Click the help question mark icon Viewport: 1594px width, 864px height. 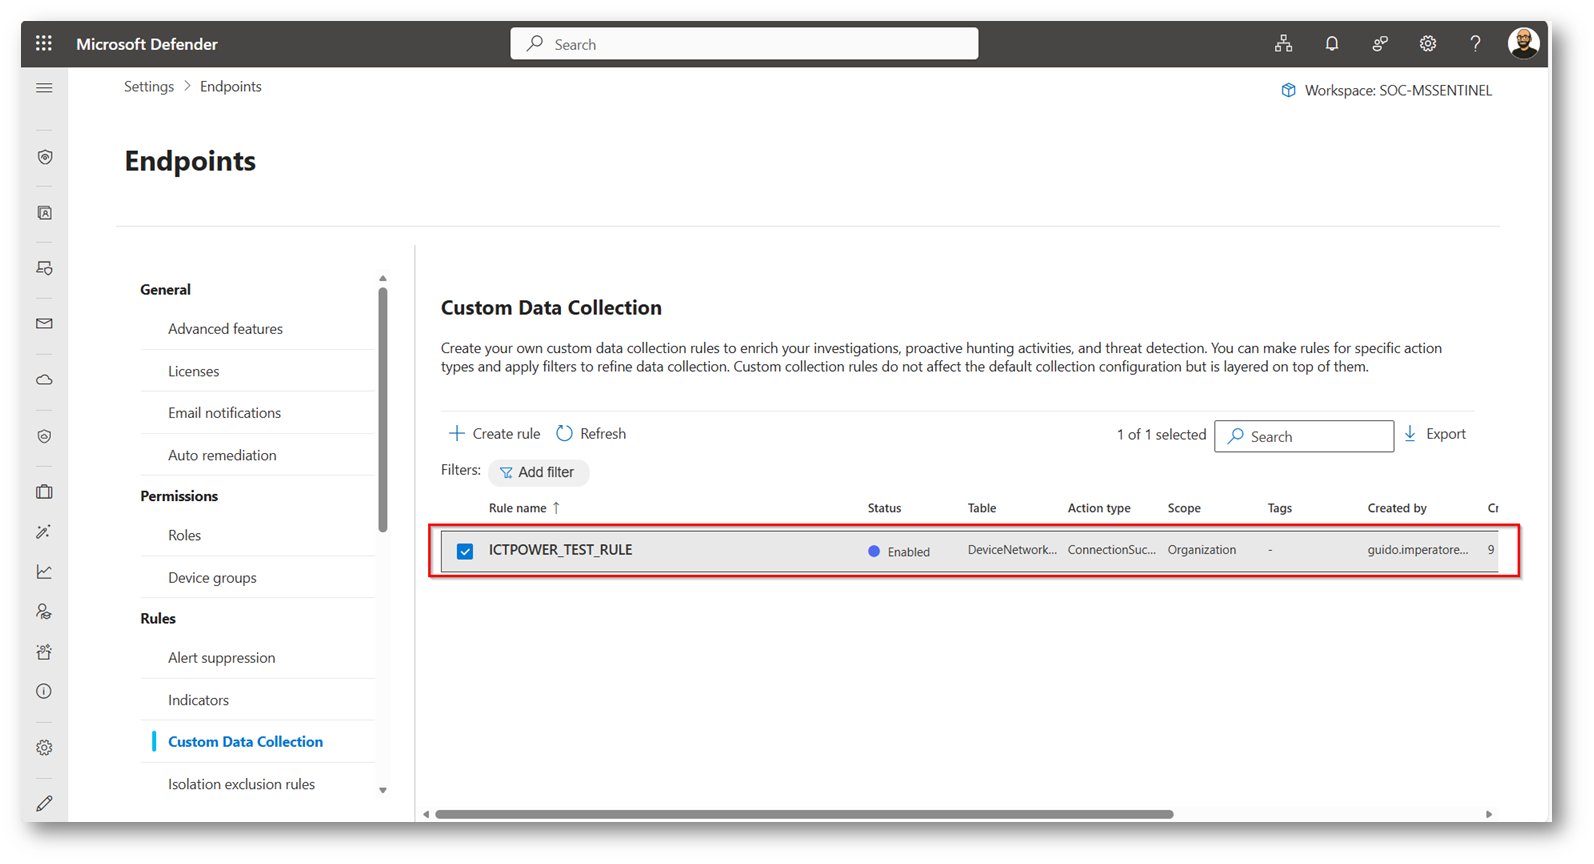1475,44
